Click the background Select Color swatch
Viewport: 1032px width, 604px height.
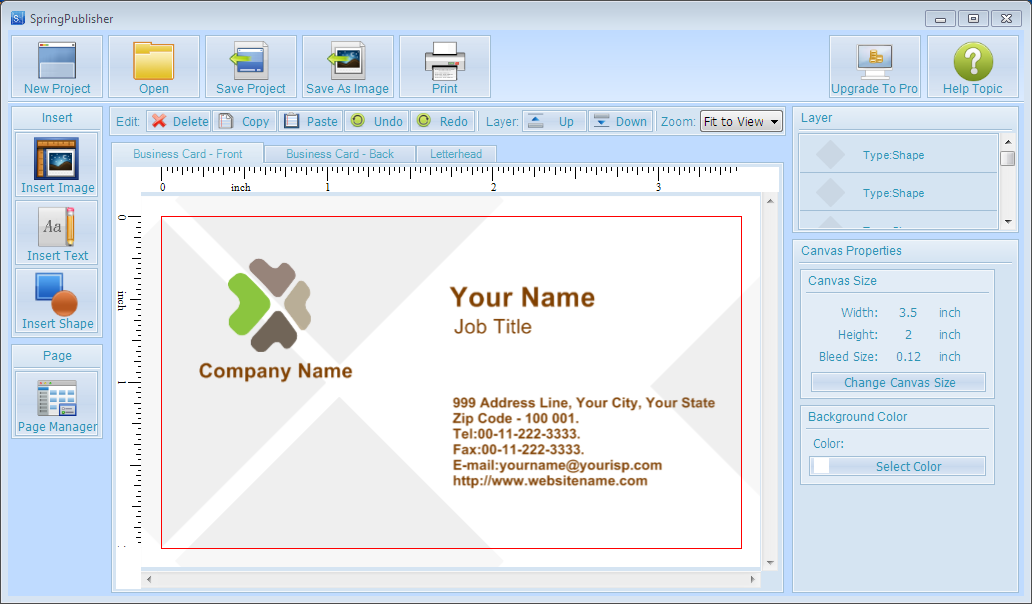coord(822,466)
